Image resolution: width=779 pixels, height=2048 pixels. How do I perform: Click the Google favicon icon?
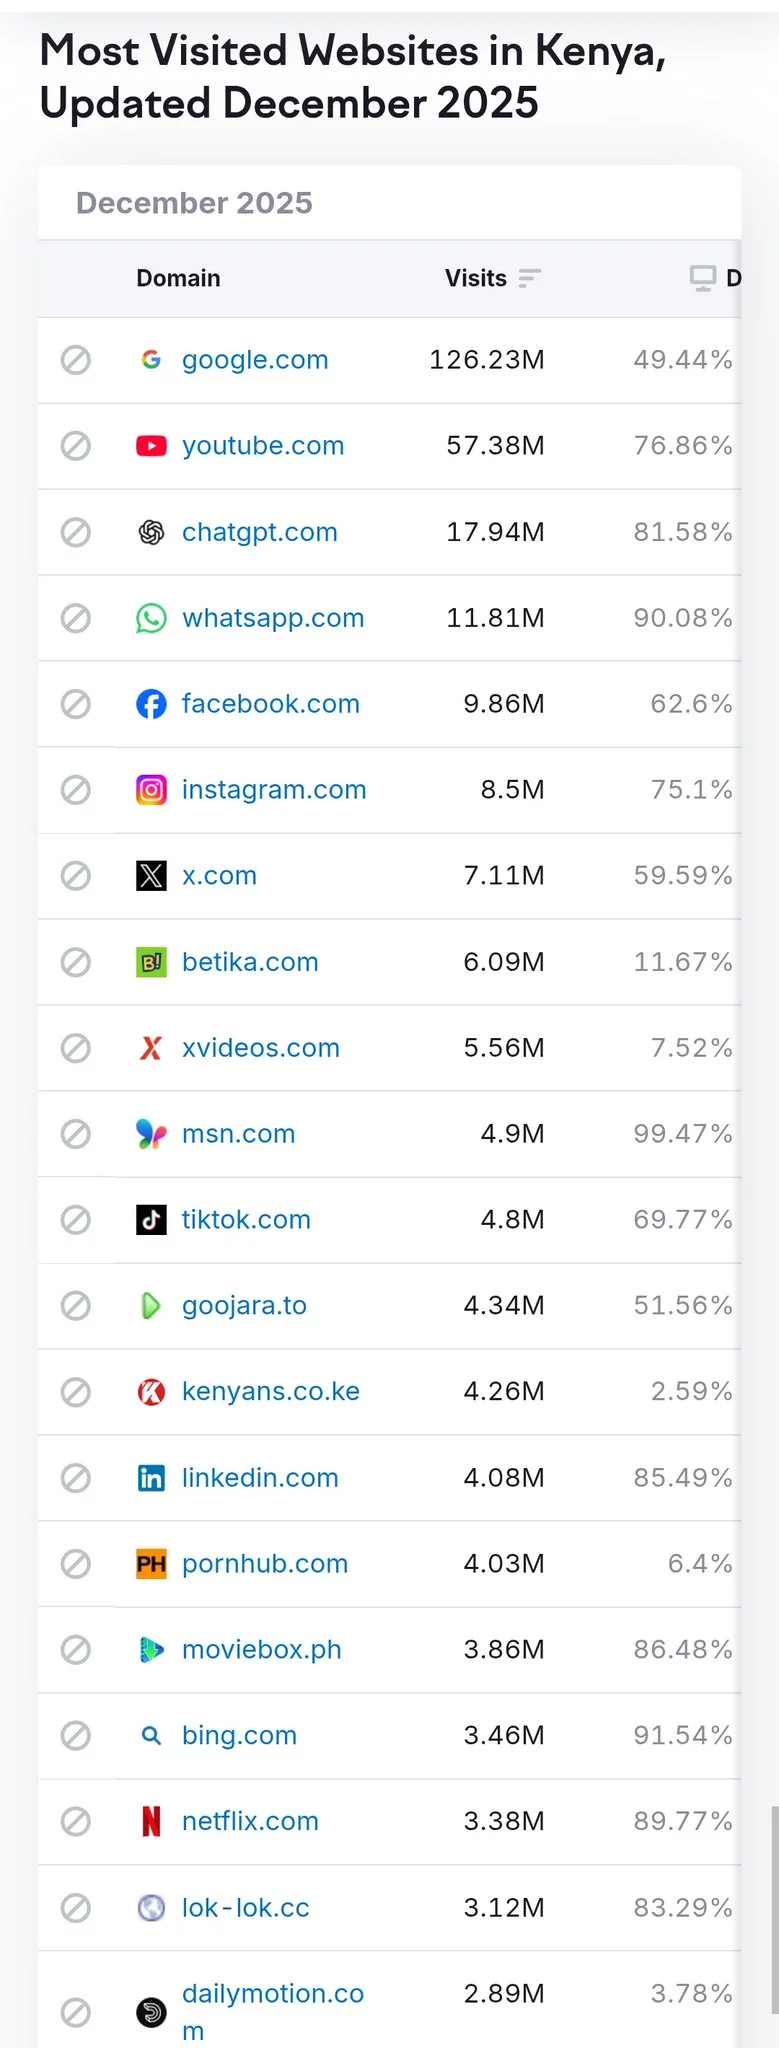(151, 360)
